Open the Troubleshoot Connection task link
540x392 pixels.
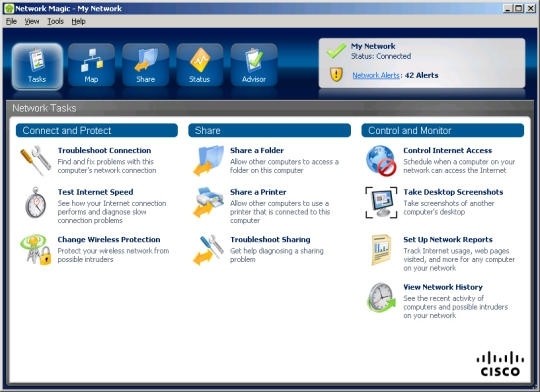click(x=104, y=151)
